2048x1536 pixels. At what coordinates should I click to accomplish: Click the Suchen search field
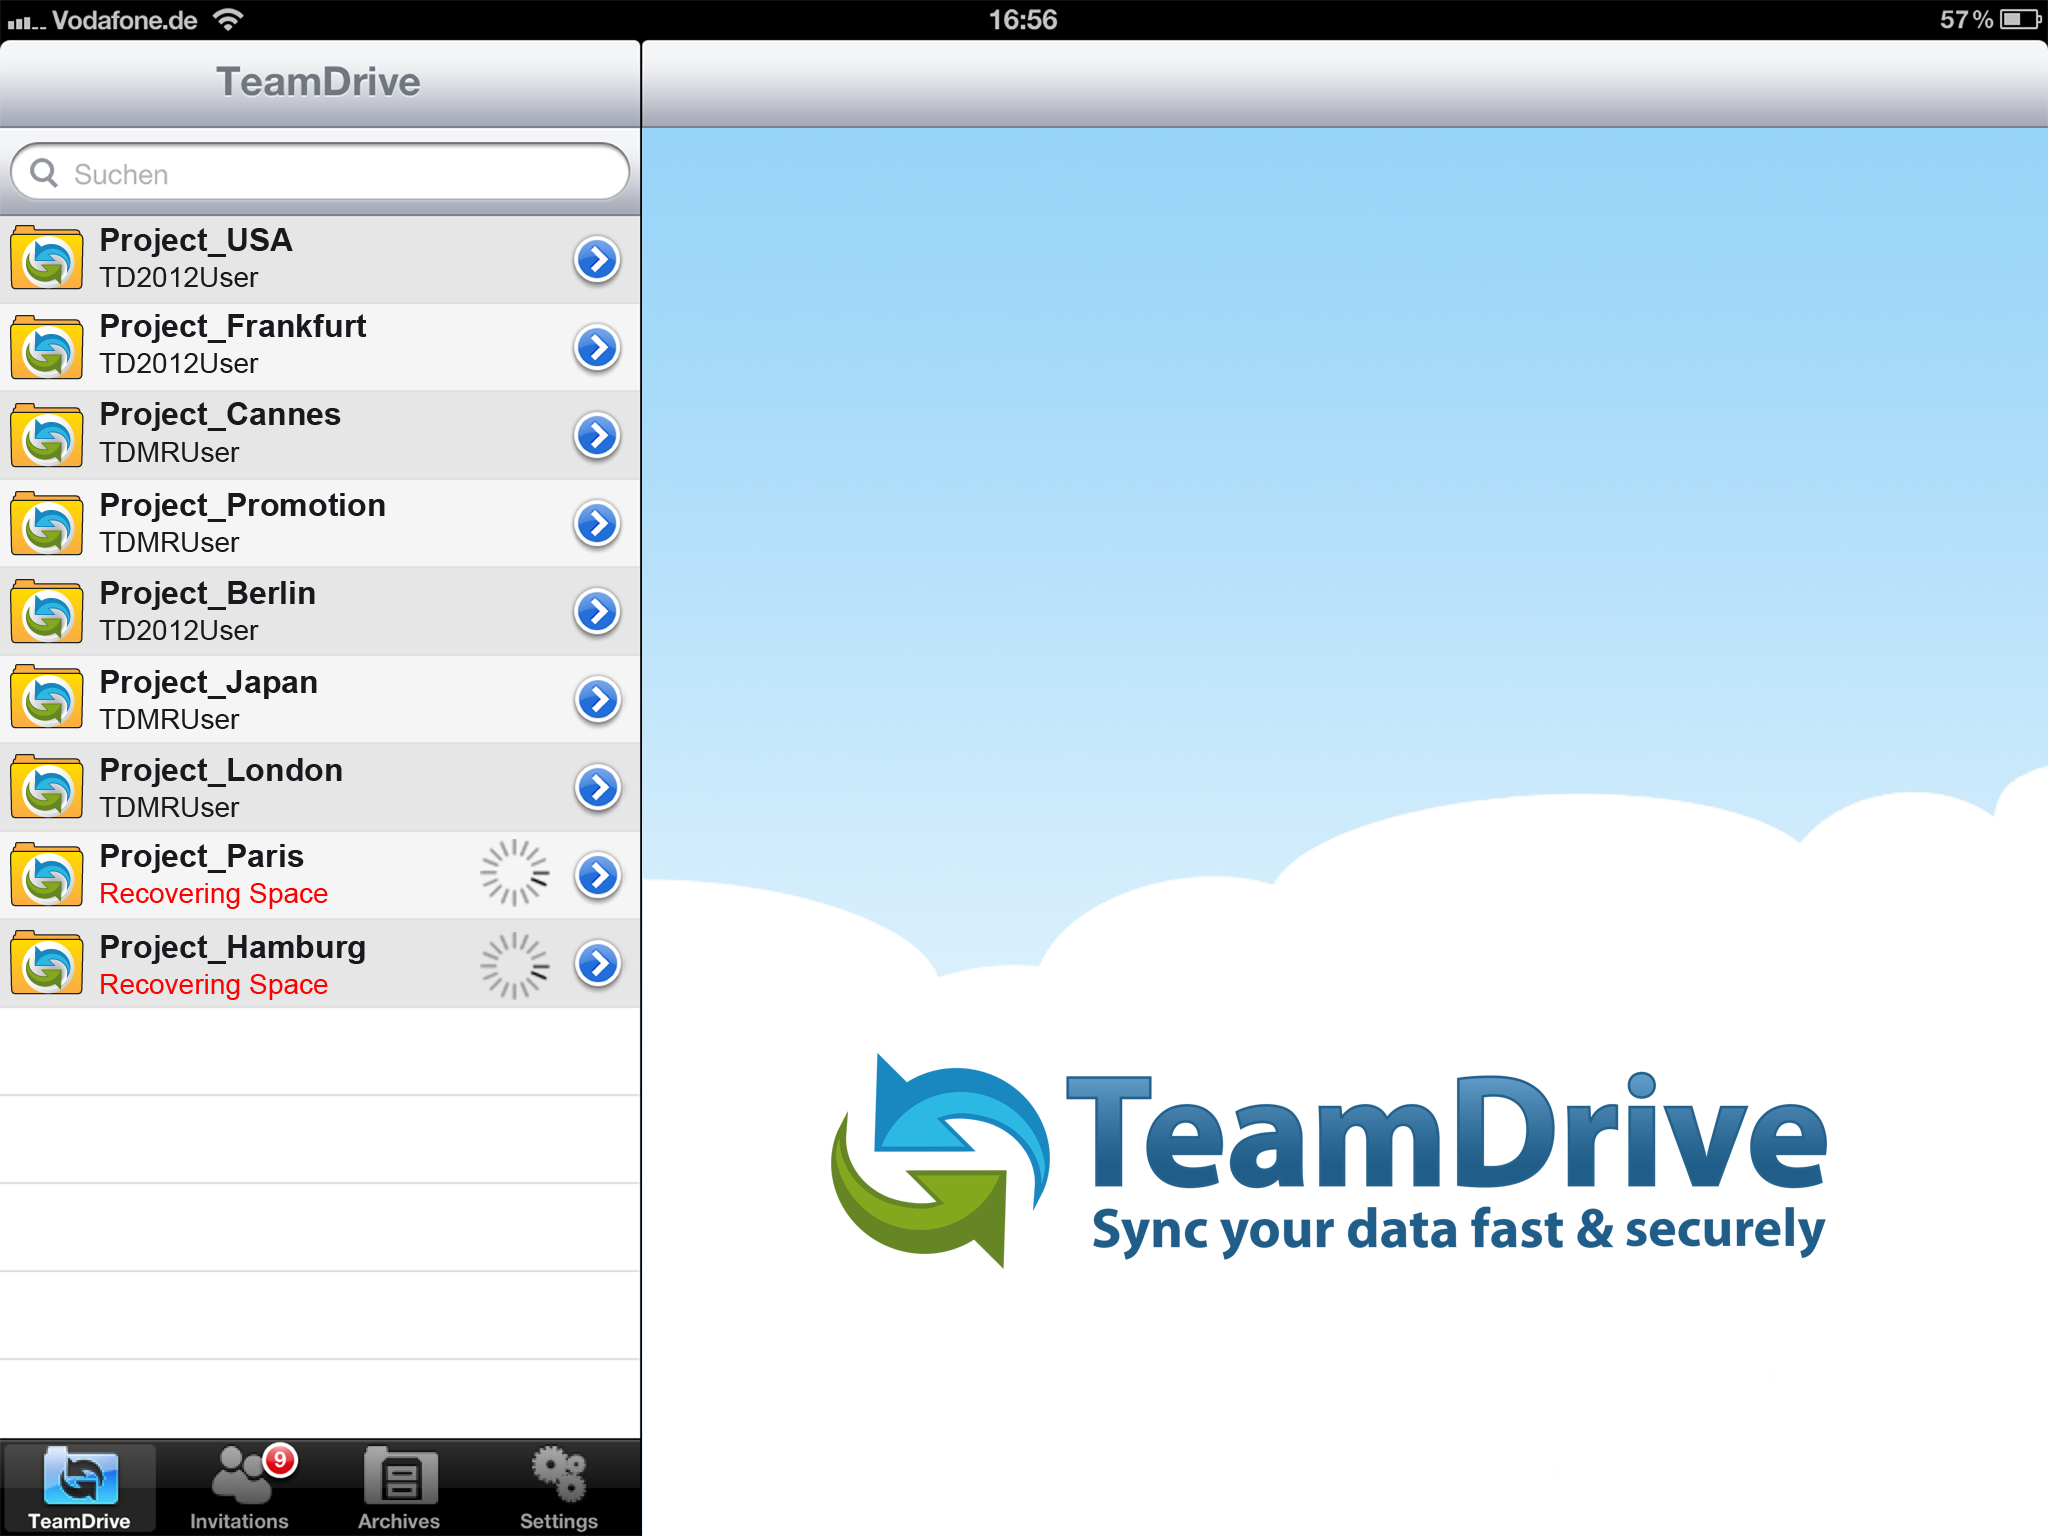tap(320, 173)
